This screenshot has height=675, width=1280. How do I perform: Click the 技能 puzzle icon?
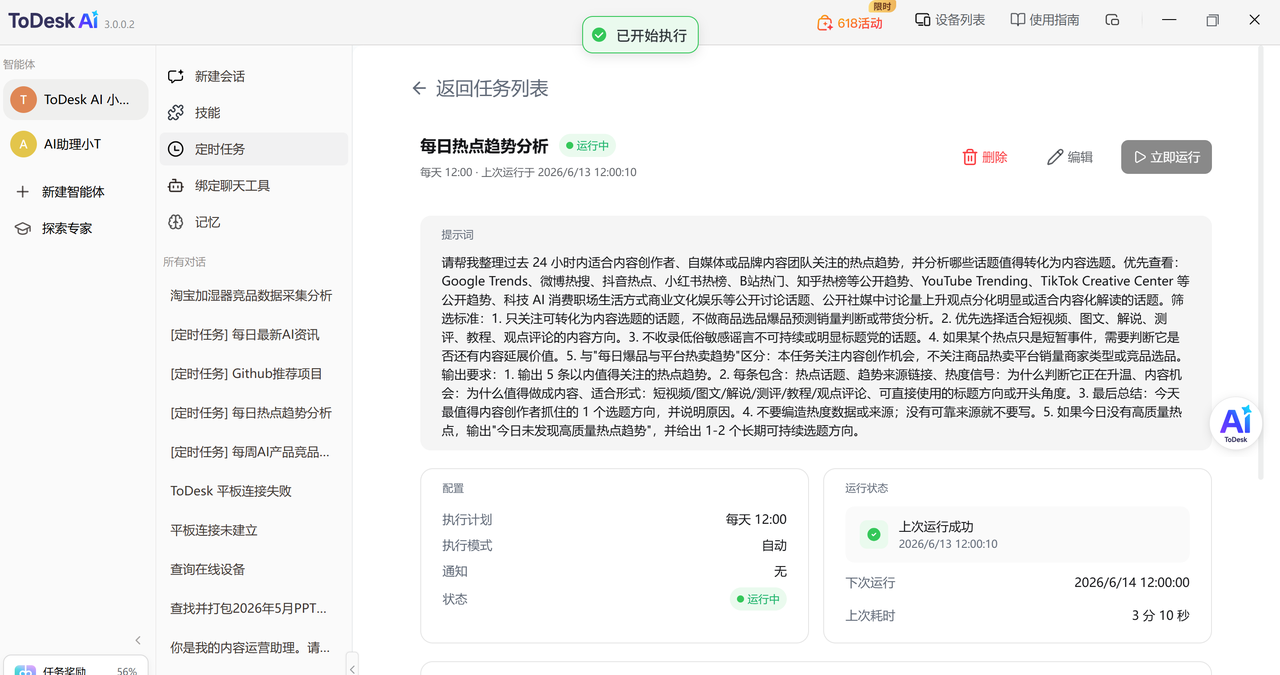click(176, 113)
